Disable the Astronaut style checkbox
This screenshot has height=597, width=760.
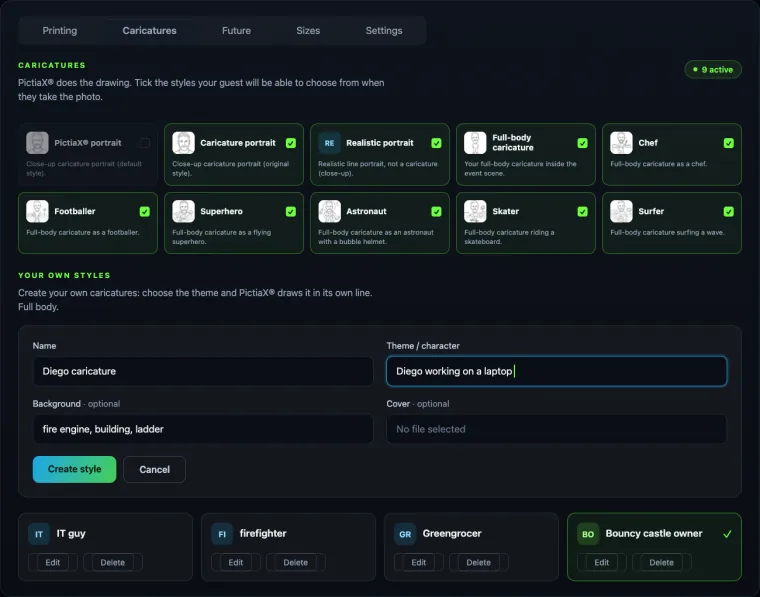pyautogui.click(x=436, y=211)
